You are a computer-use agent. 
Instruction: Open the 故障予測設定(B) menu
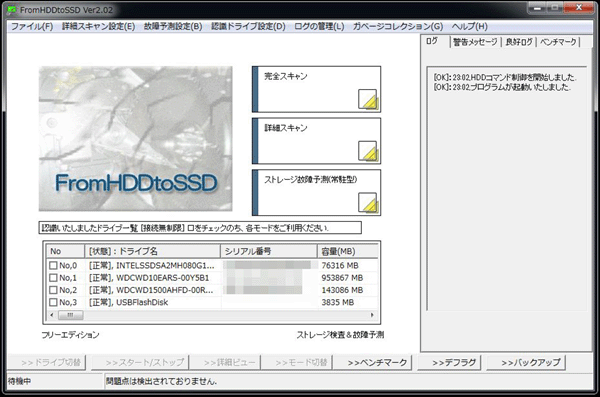coord(173,26)
